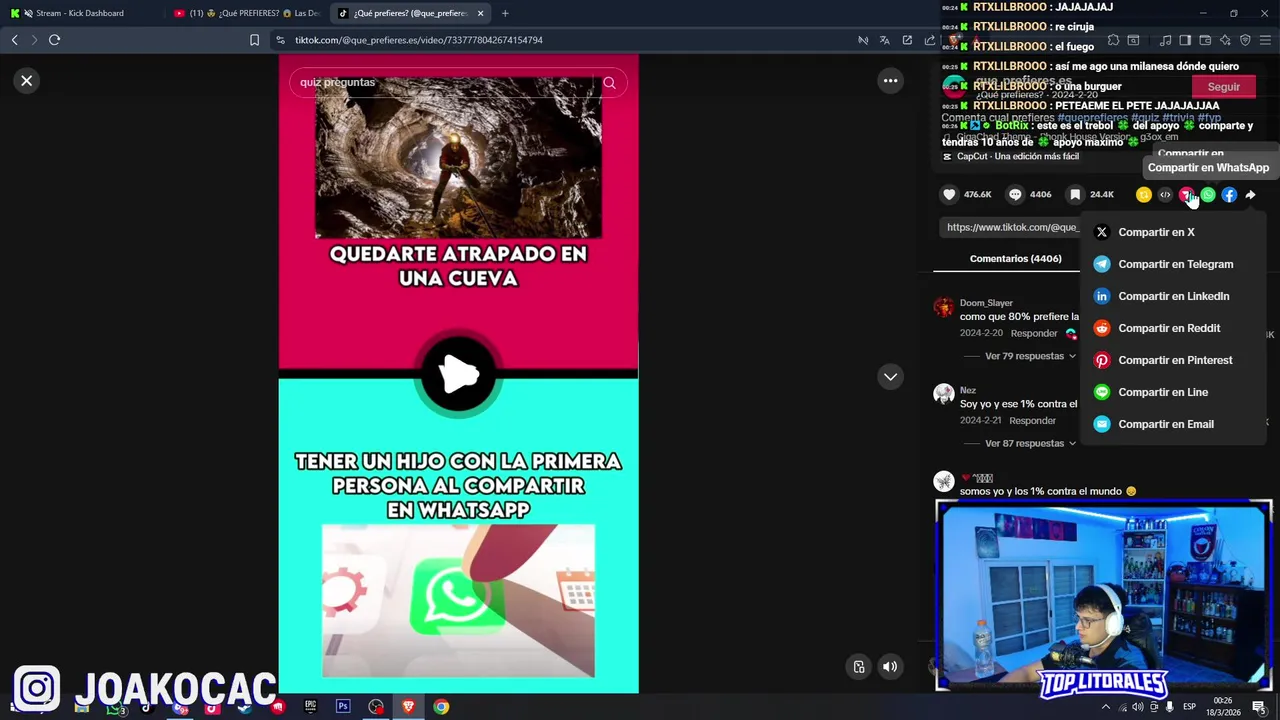The image size is (1280, 720).
Task: Select Compartir en X
Action: coord(1173,232)
